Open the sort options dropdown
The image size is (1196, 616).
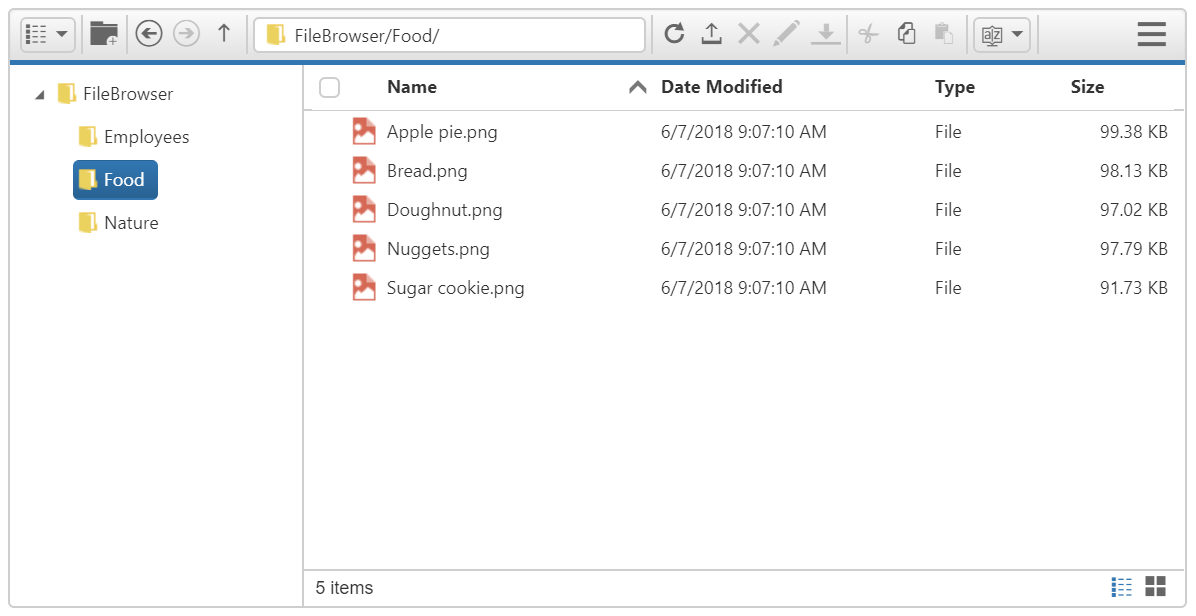click(x=1001, y=33)
